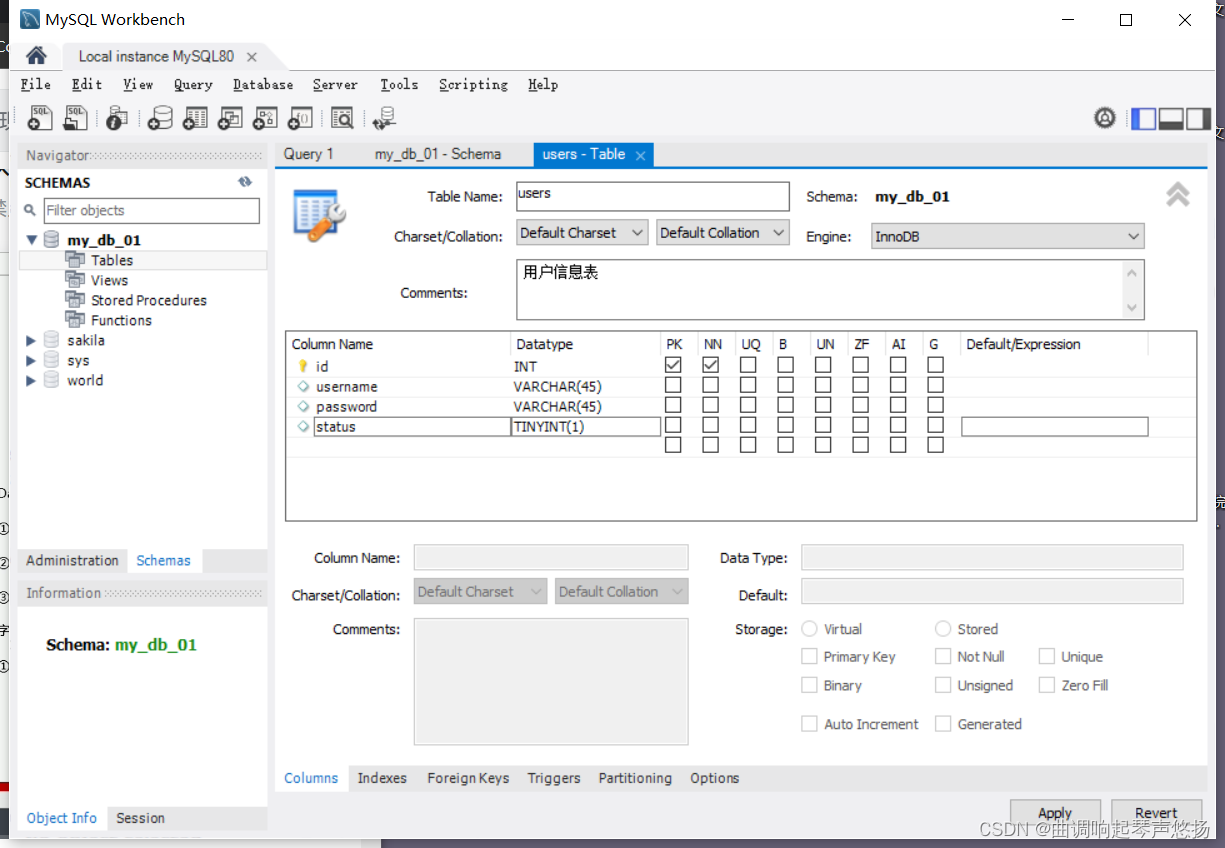This screenshot has width=1225, height=848.
Task: Create a new view toolbar icon
Action: tap(230, 118)
